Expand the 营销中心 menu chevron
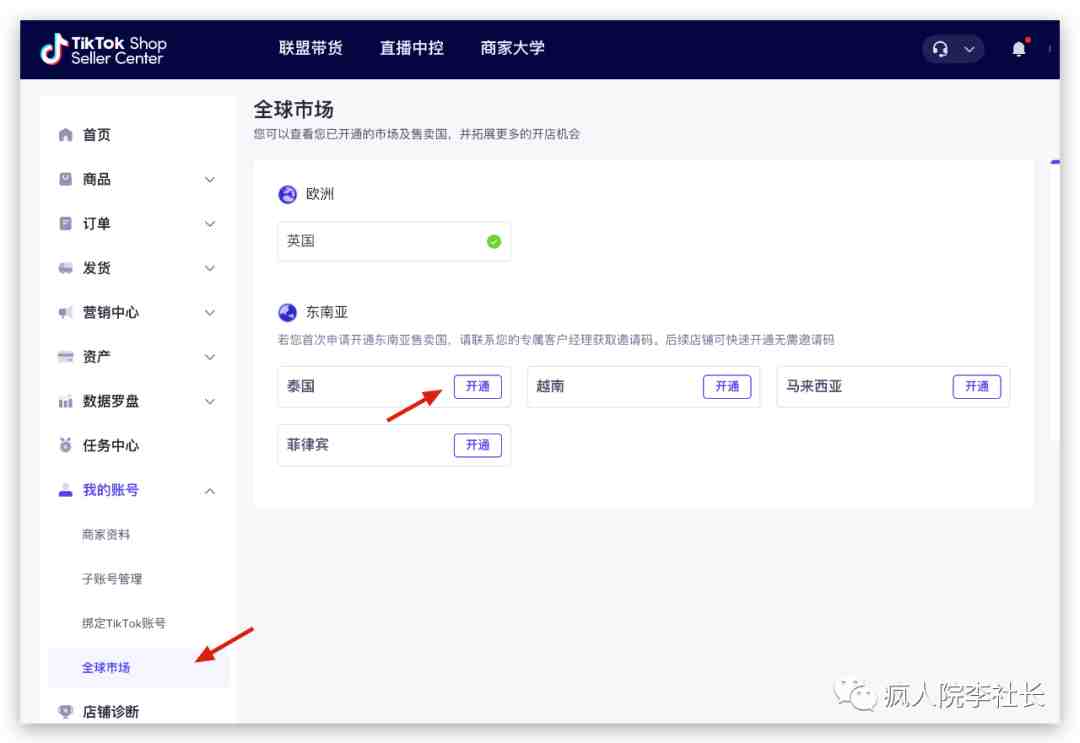The width and height of the screenshot is (1080, 743). tap(210, 313)
